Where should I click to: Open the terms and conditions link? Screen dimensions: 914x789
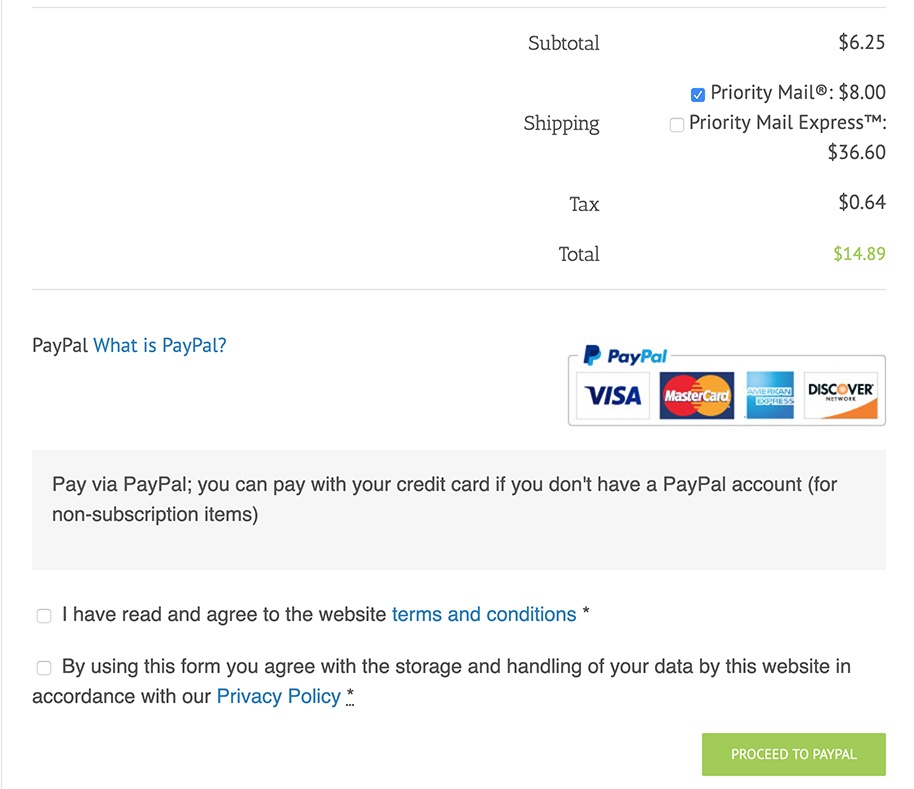(484, 614)
